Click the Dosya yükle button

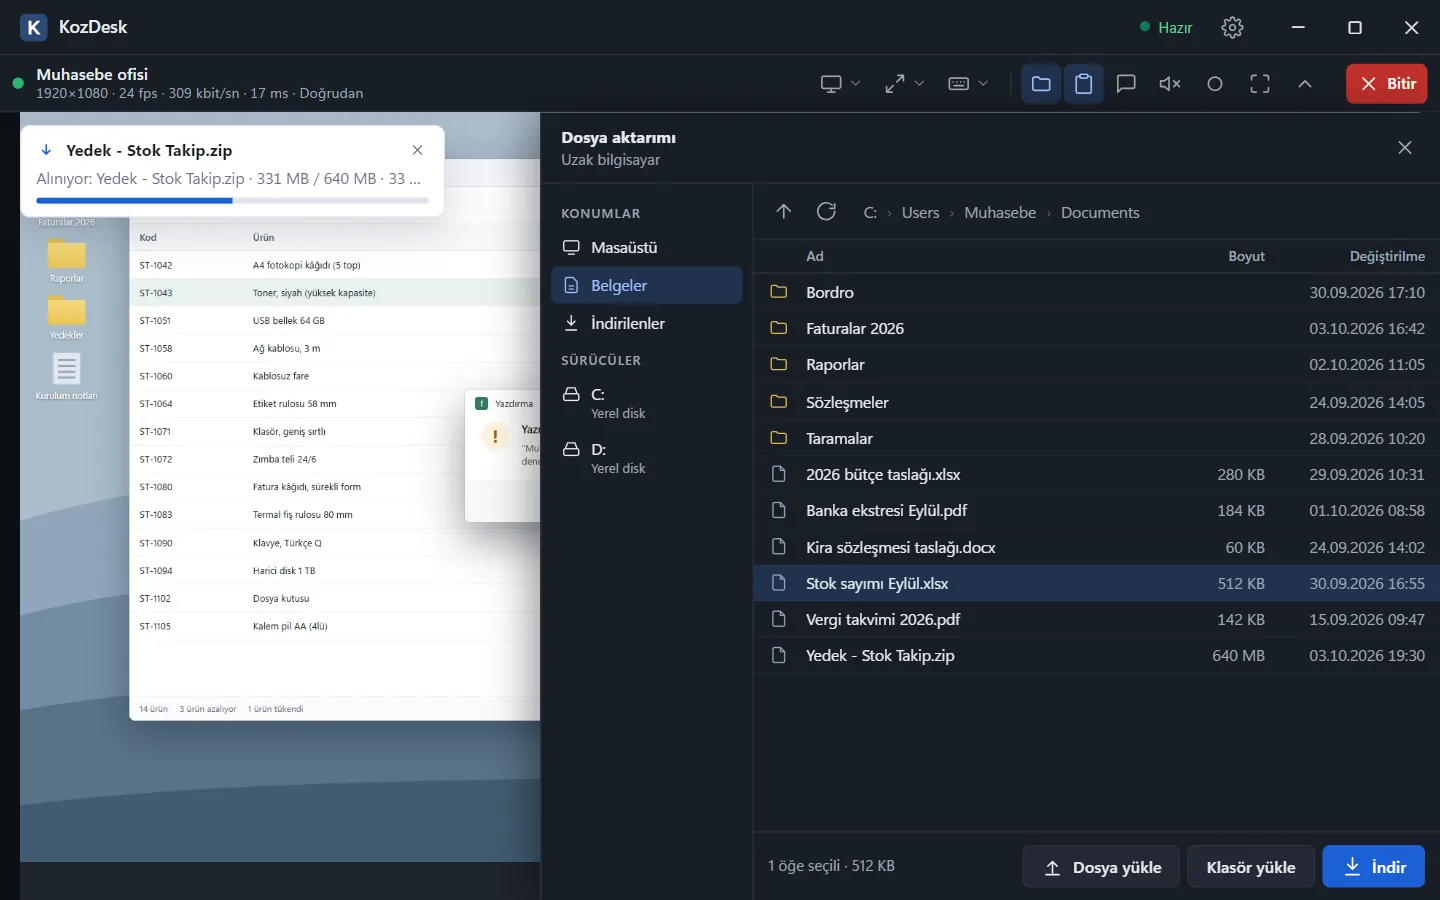[x=1101, y=867]
